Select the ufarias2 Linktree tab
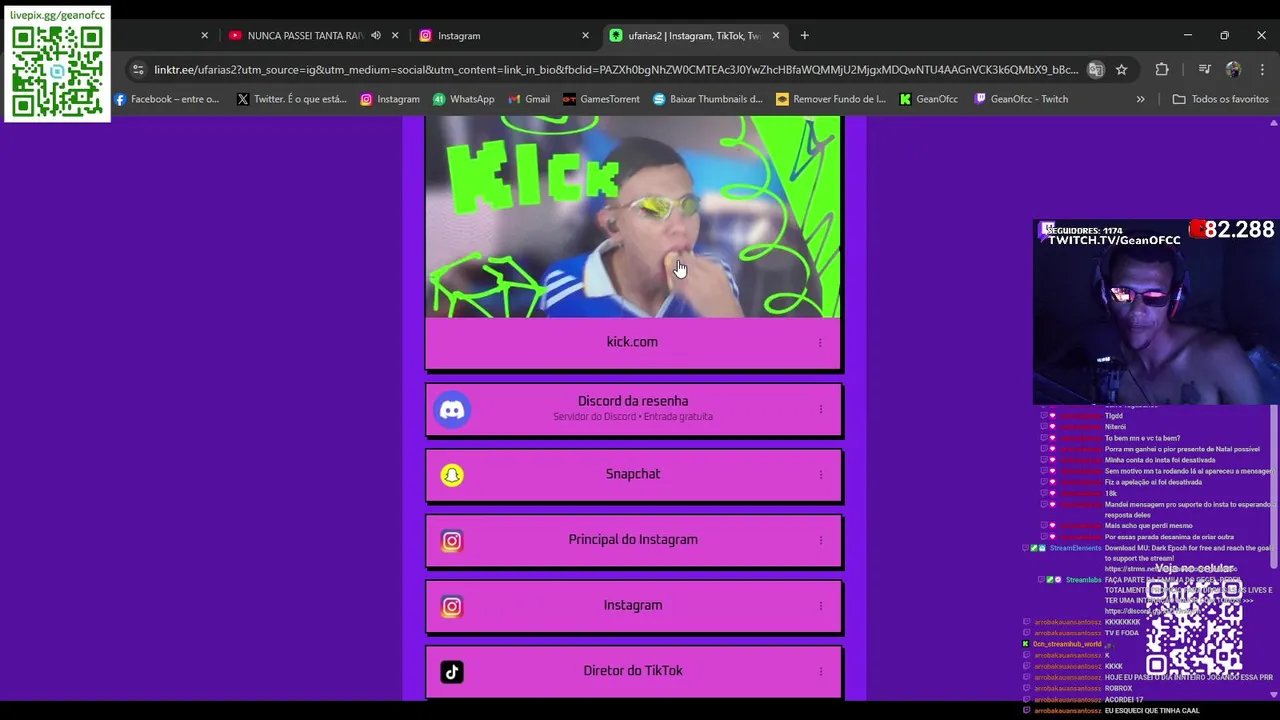This screenshot has width=1280, height=720. (695, 35)
